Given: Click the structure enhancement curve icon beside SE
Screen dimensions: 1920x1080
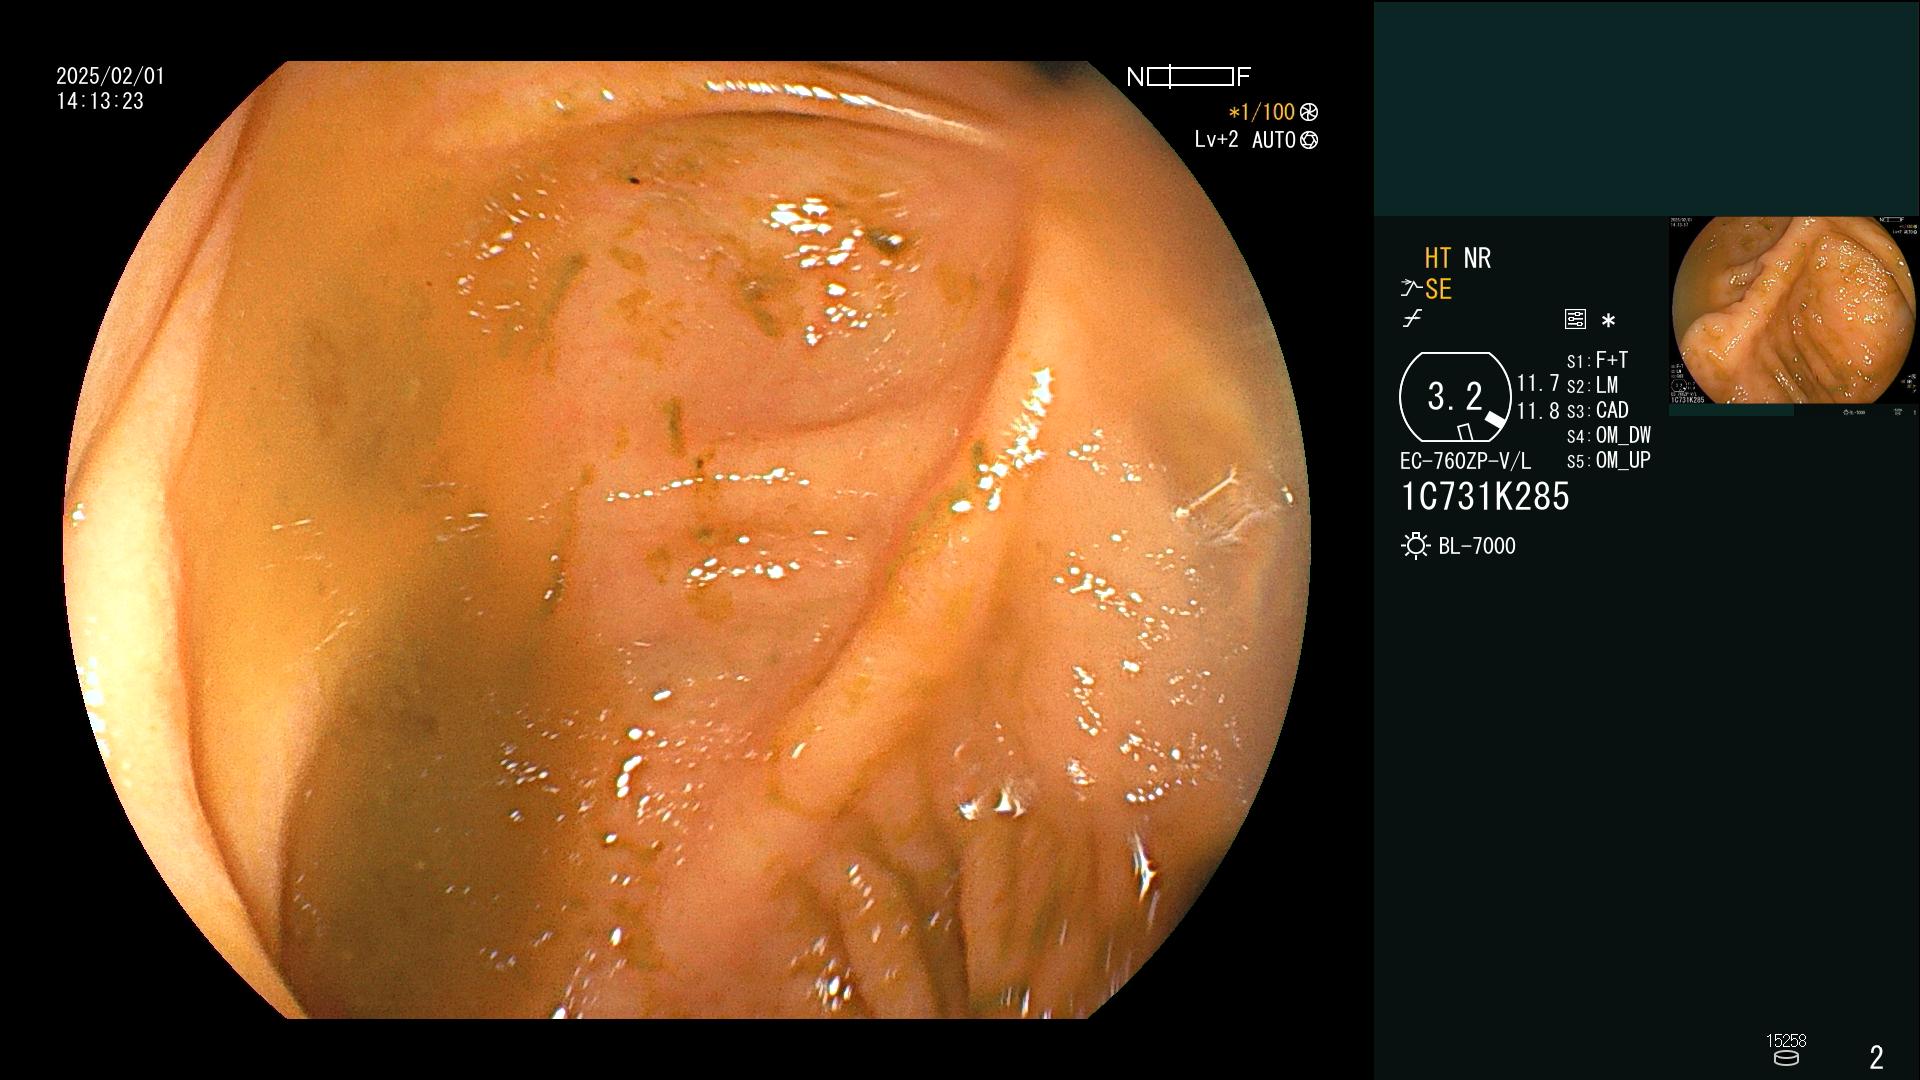Looking at the screenshot, I should 1411,289.
